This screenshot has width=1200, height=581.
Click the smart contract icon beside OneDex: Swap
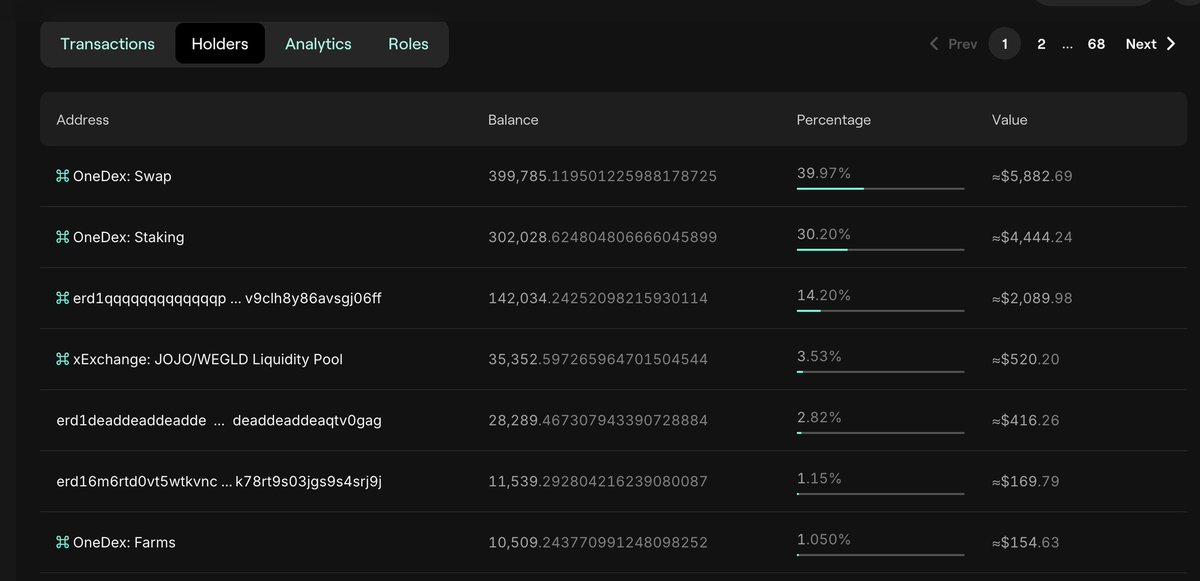click(x=62, y=176)
